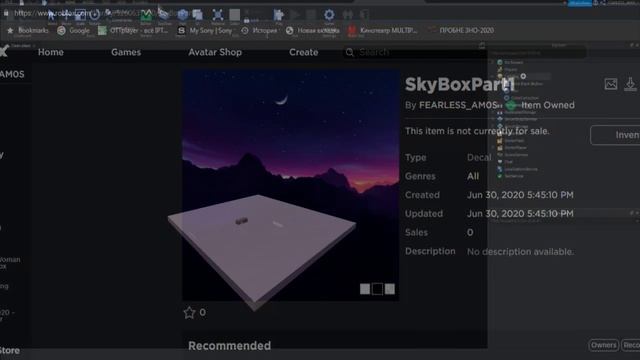Screen dimensions: 640x360
Task: Open Game Settings gear icon
Action: [x=329, y=15]
